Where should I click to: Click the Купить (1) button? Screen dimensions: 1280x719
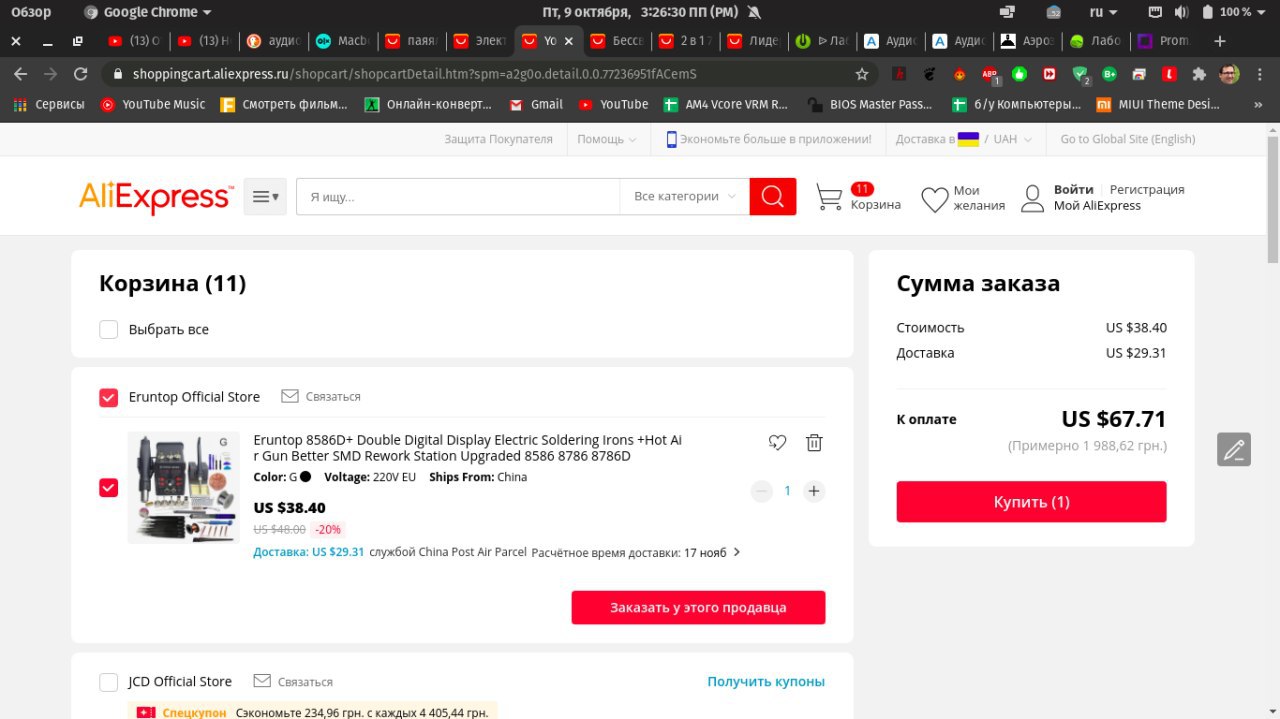[x=1031, y=502]
